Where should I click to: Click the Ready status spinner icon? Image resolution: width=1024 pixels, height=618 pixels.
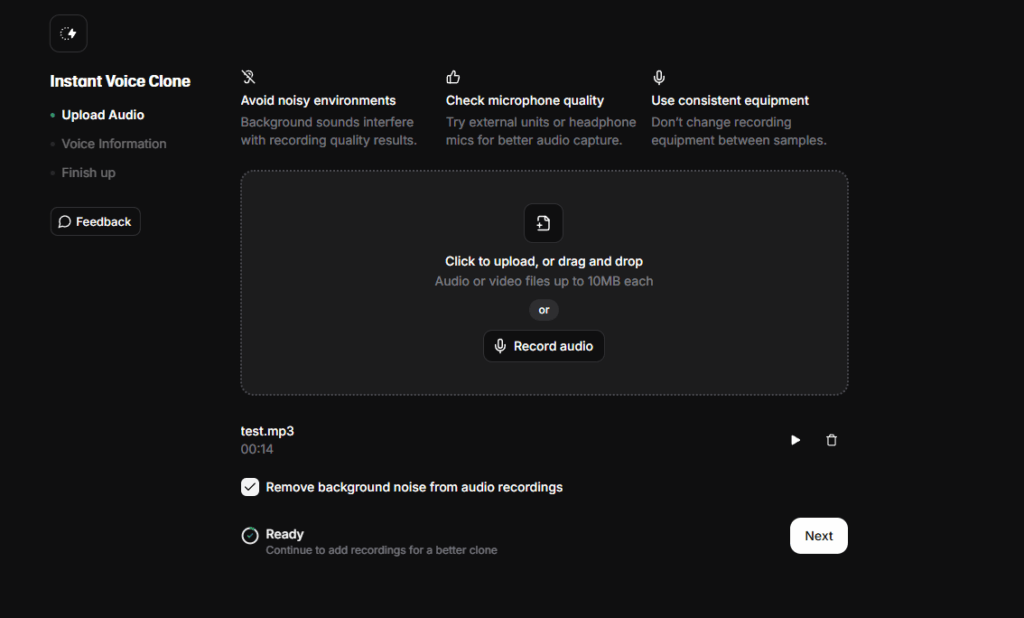(x=250, y=536)
